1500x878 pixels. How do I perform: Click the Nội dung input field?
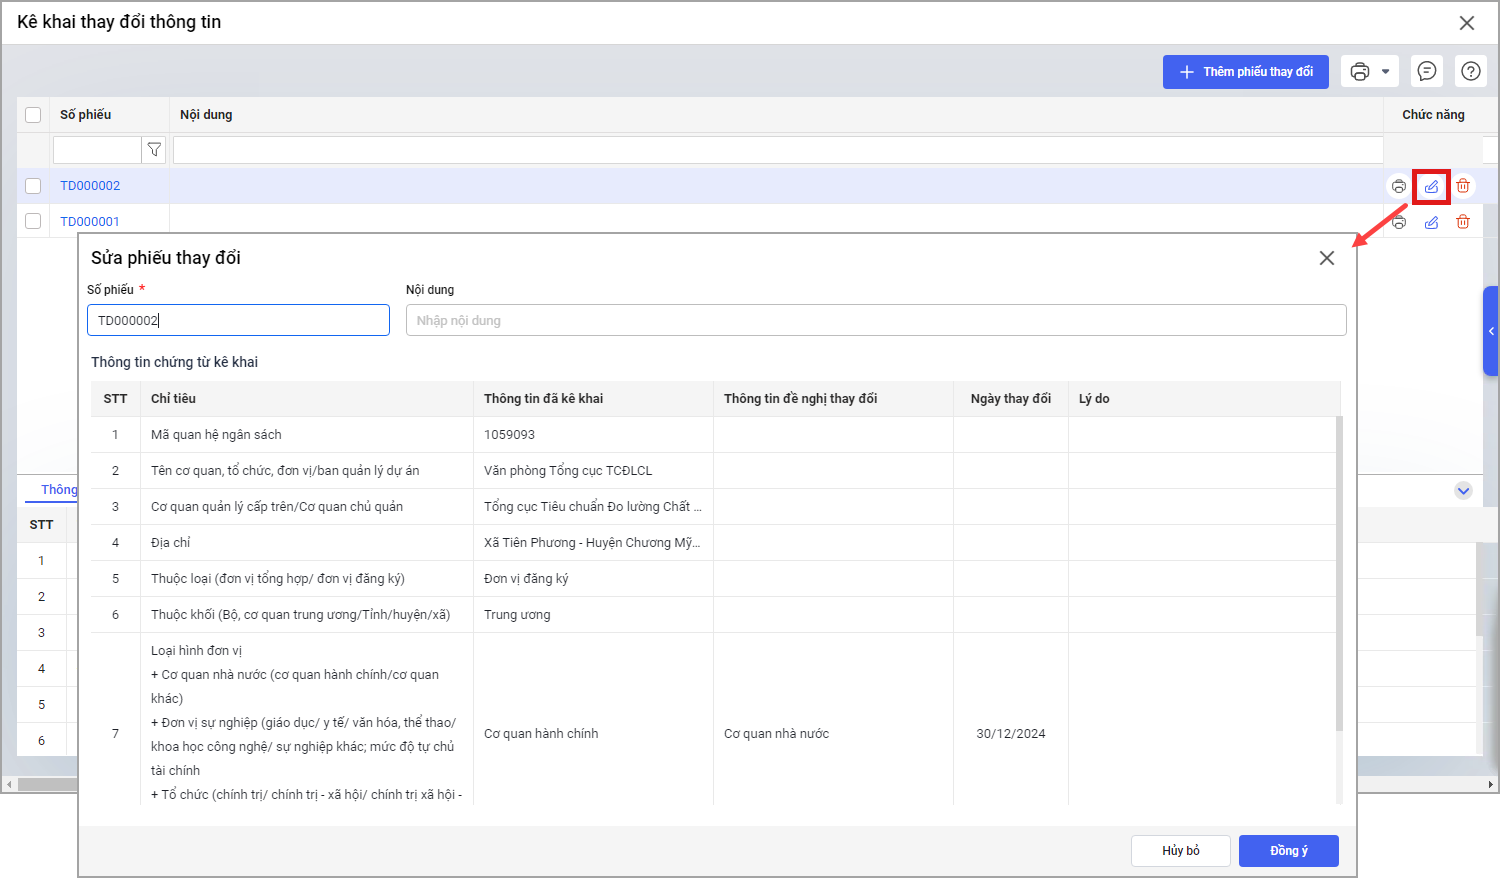(x=875, y=320)
